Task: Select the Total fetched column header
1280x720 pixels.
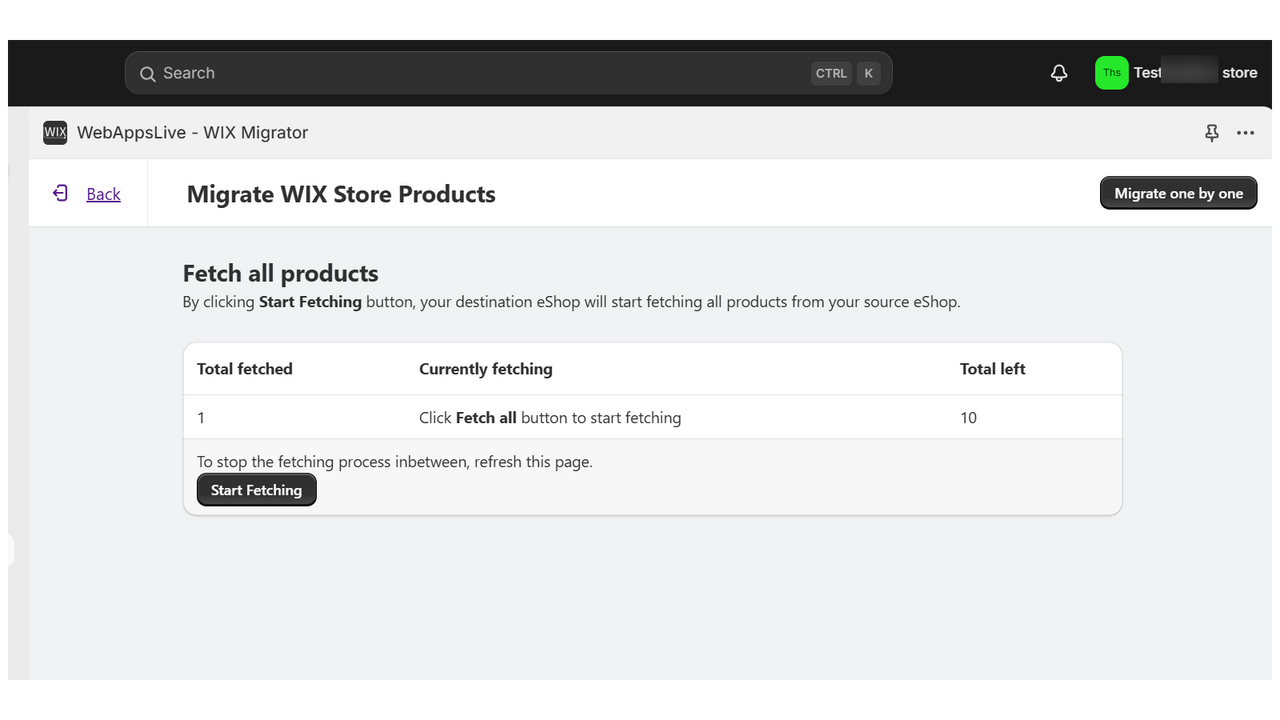Action: 245,369
